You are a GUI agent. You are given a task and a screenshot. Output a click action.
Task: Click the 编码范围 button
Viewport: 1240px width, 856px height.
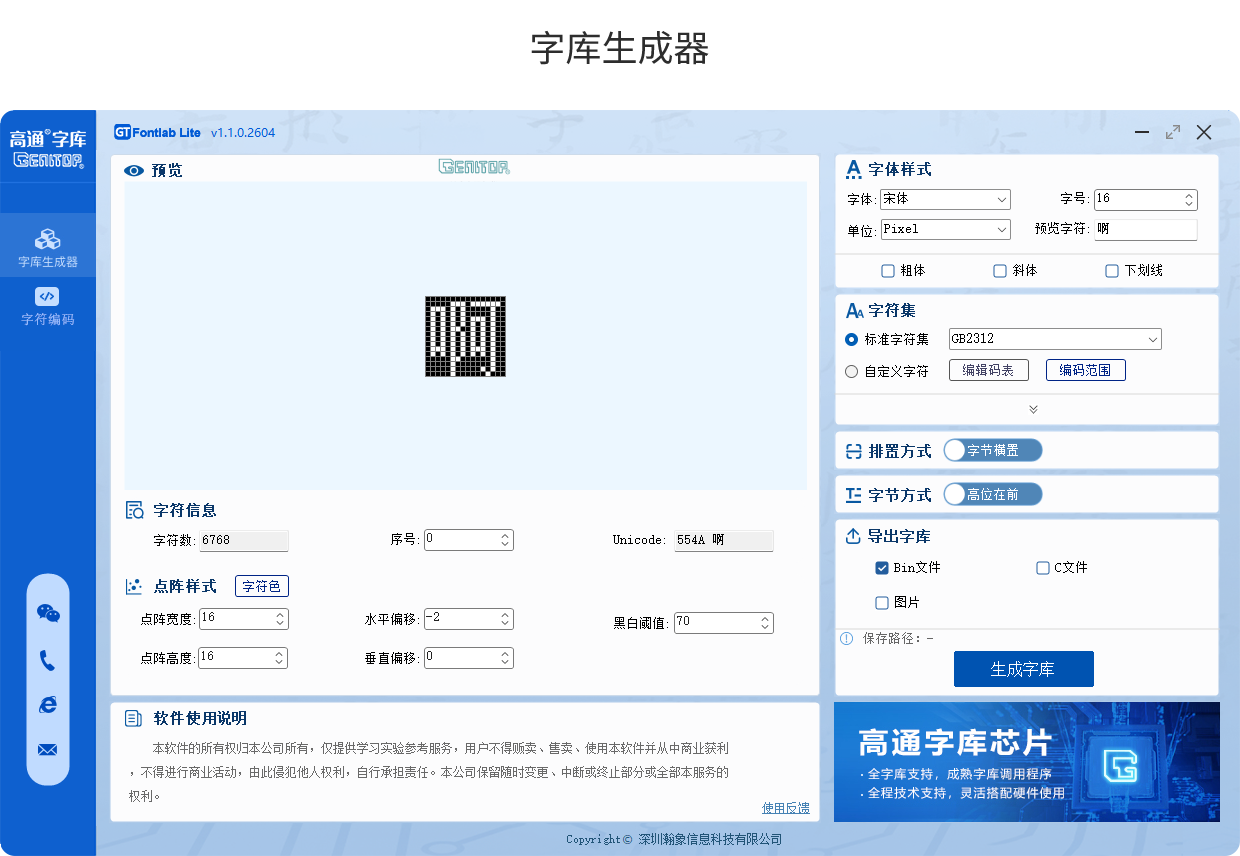[1085, 370]
